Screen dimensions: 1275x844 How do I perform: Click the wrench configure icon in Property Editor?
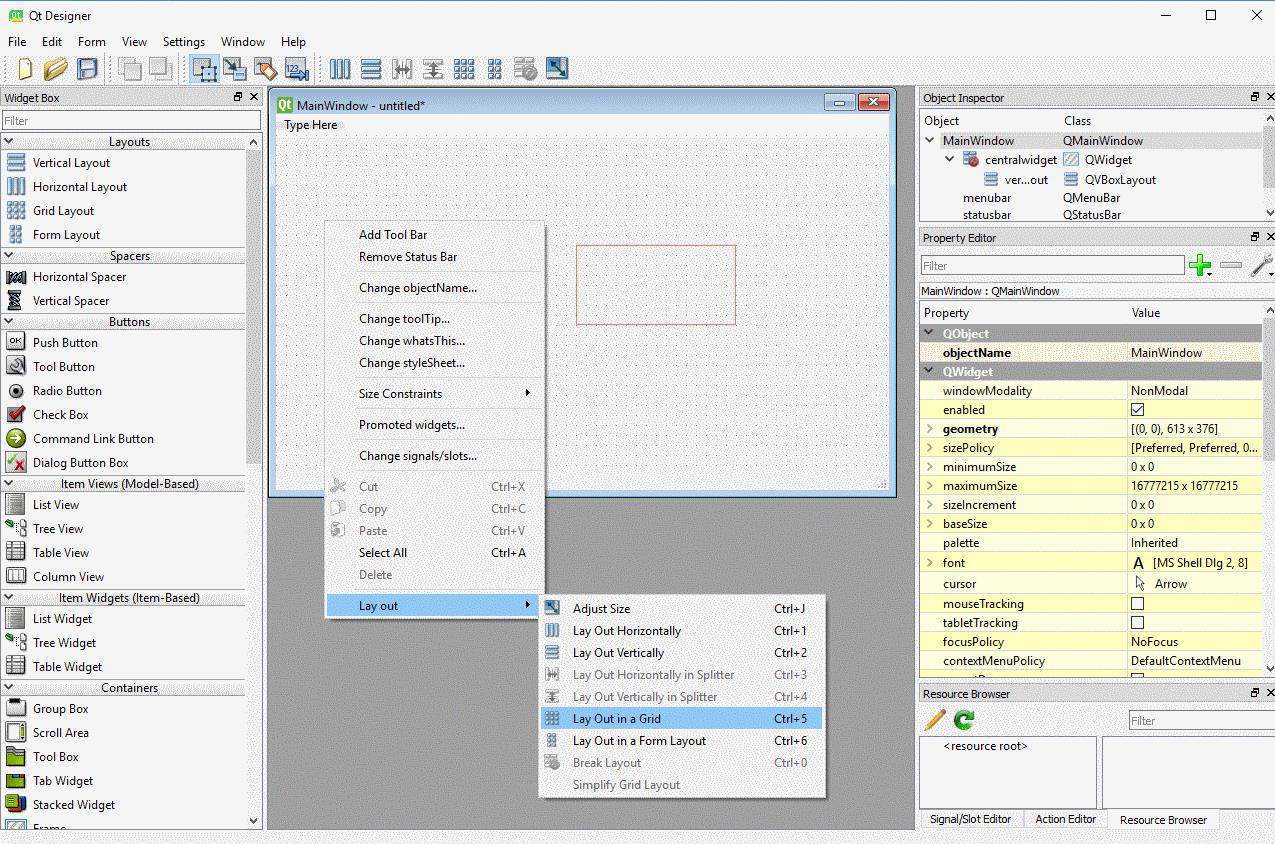click(x=1261, y=265)
